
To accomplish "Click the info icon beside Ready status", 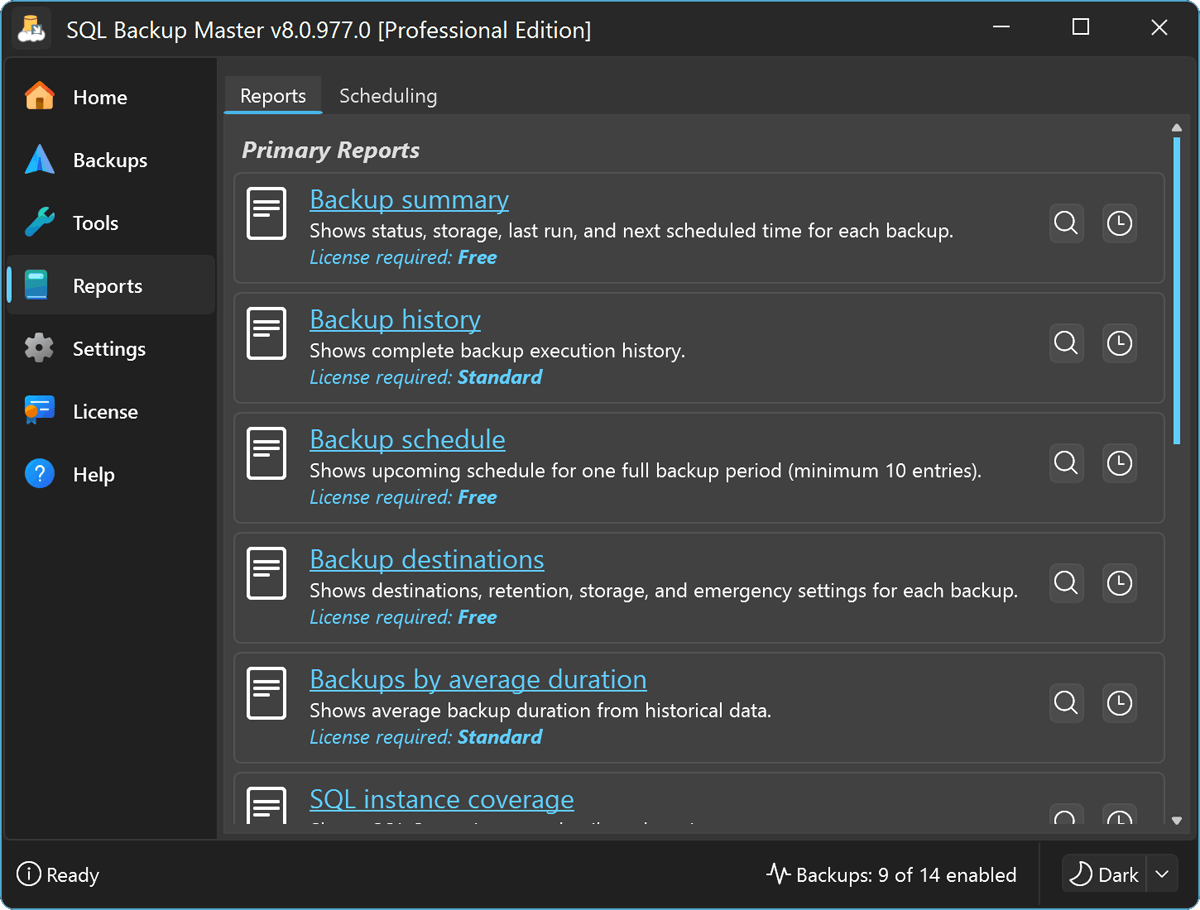I will pyautogui.click(x=30, y=875).
